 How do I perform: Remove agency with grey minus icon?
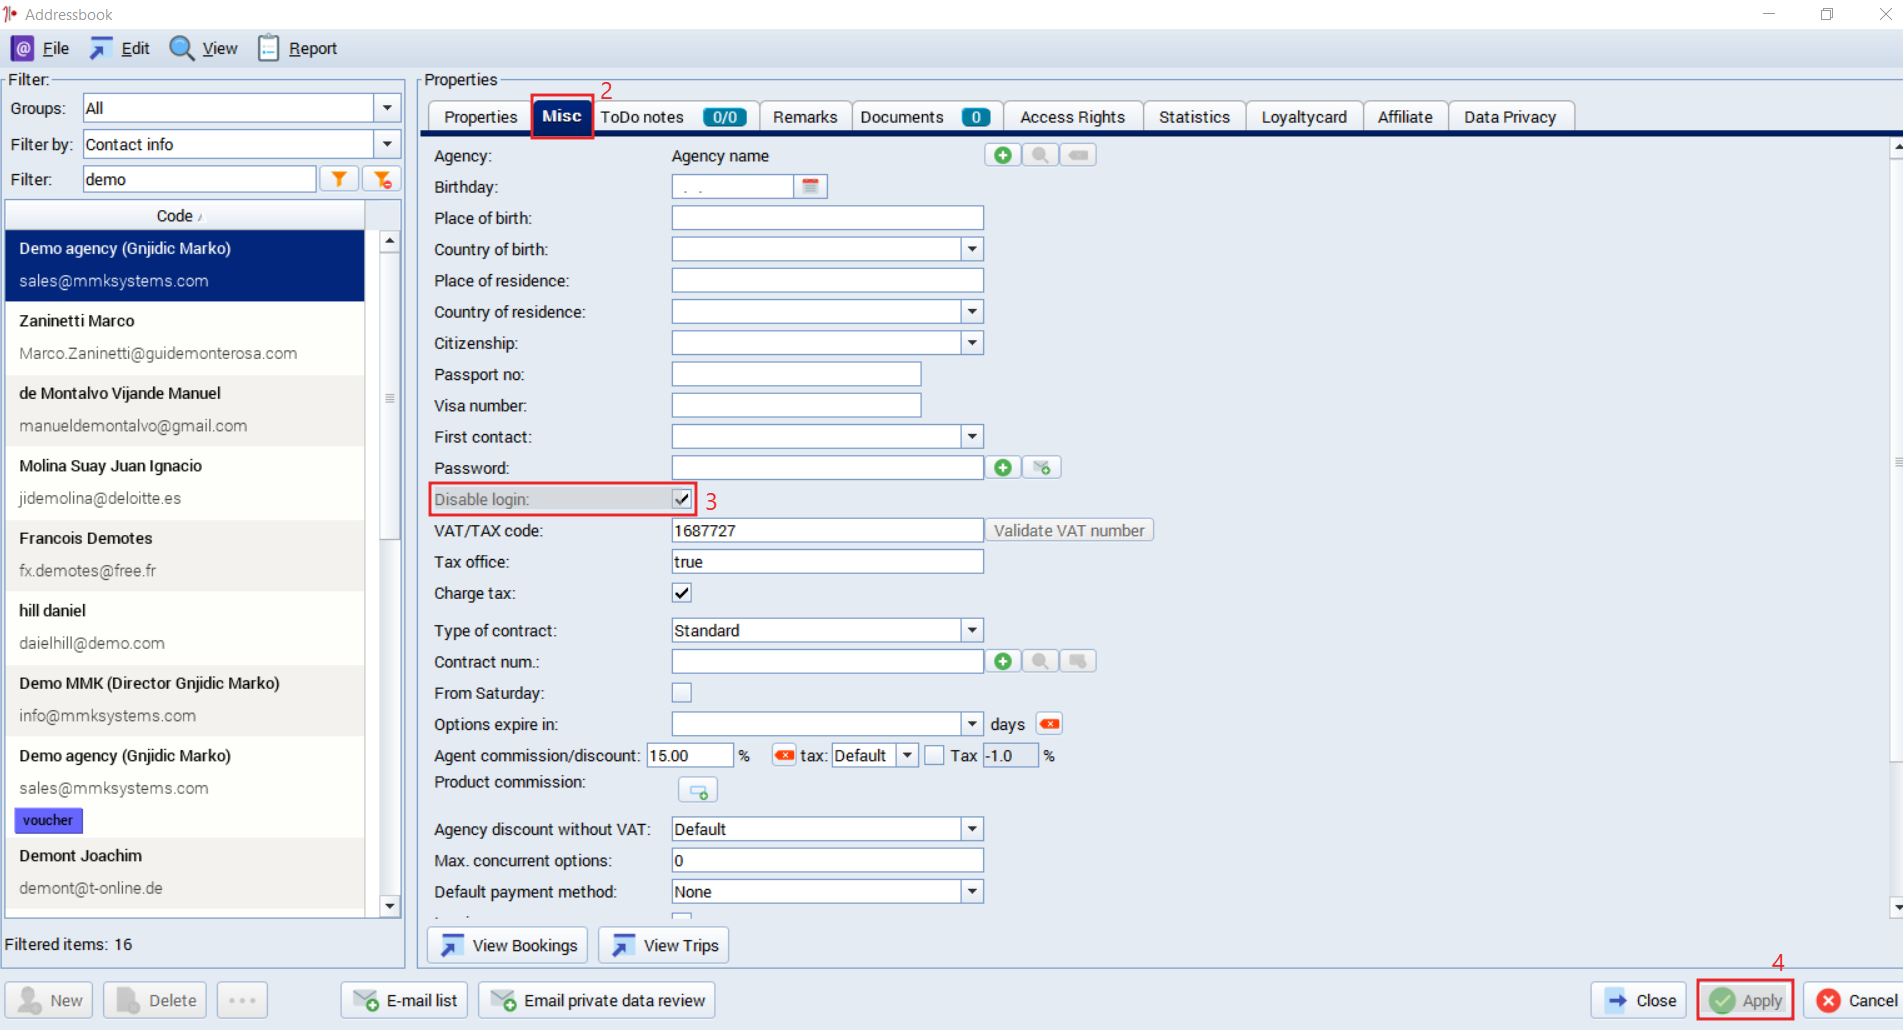coord(1078,155)
